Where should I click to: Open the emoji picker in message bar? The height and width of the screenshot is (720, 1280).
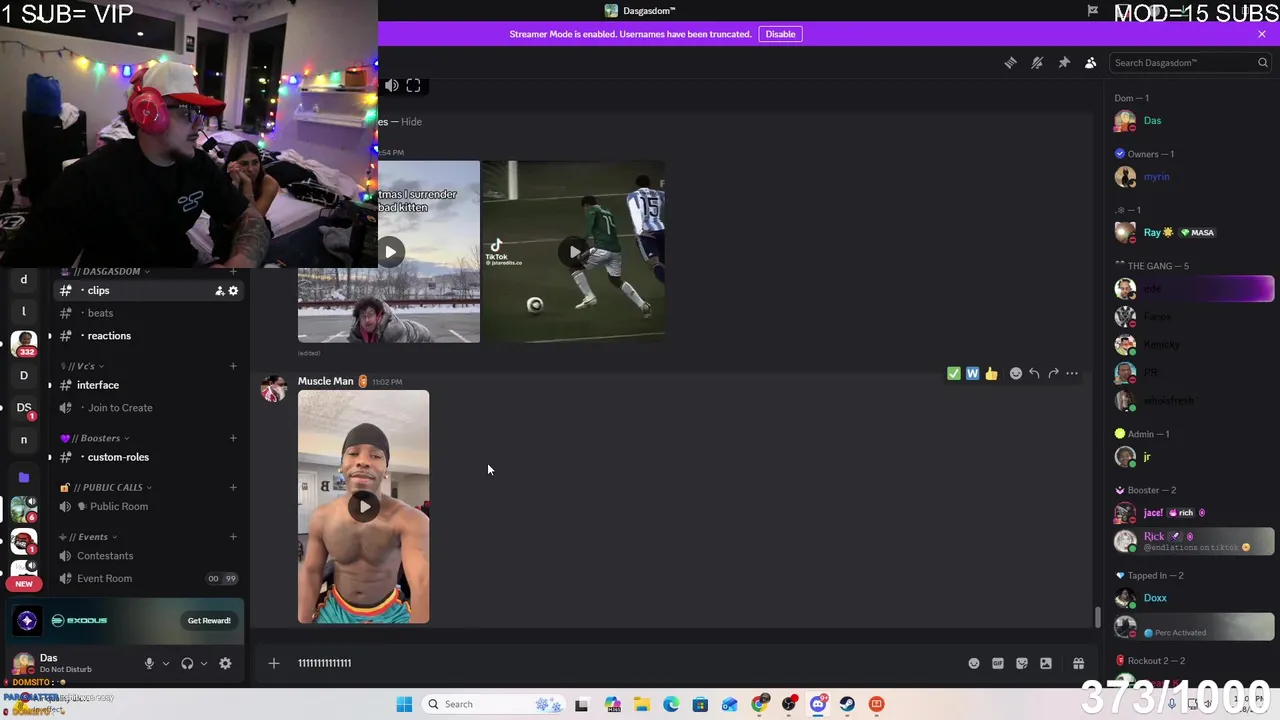point(974,663)
